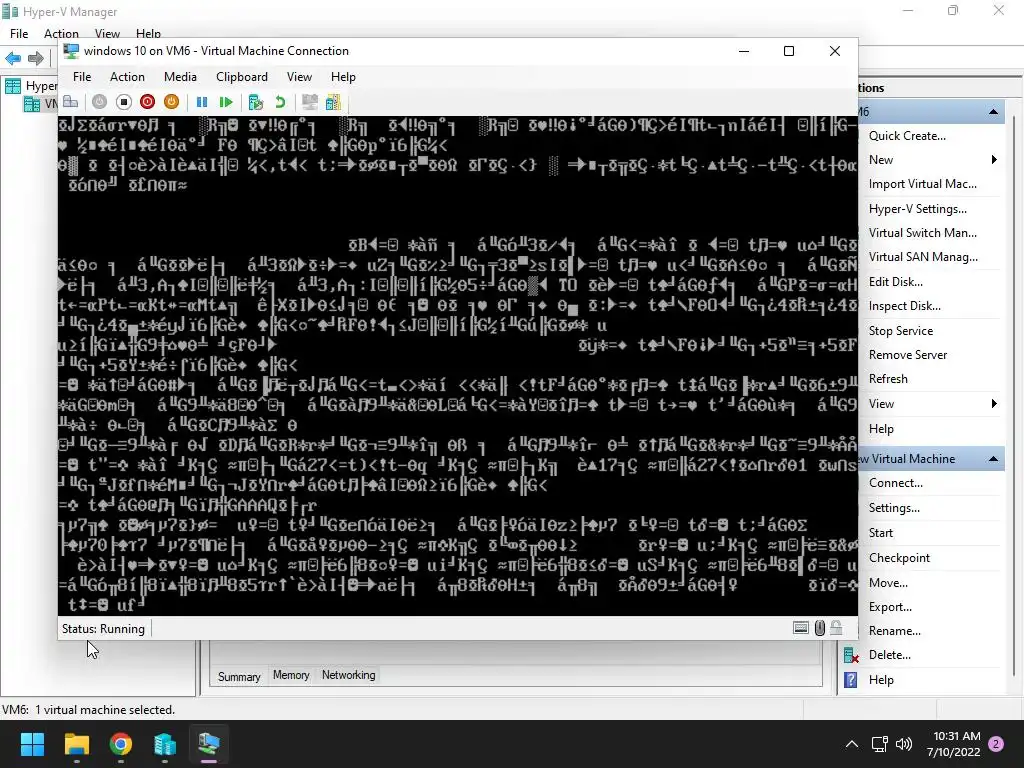Open Virtual SAN Manager action

click(x=923, y=257)
